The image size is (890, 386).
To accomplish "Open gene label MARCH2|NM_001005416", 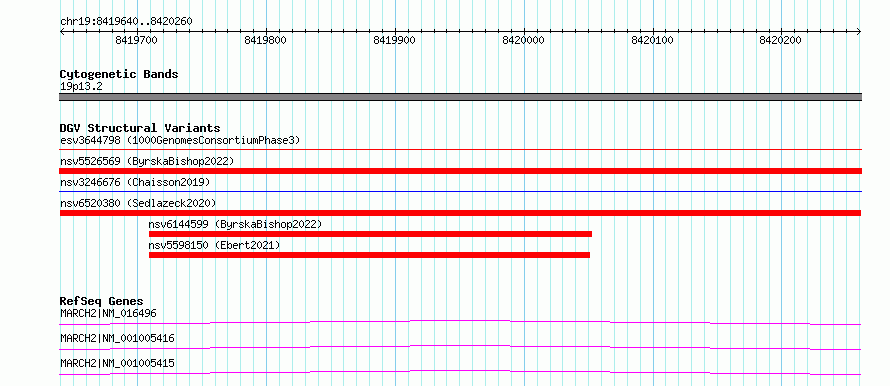I will (117, 338).
